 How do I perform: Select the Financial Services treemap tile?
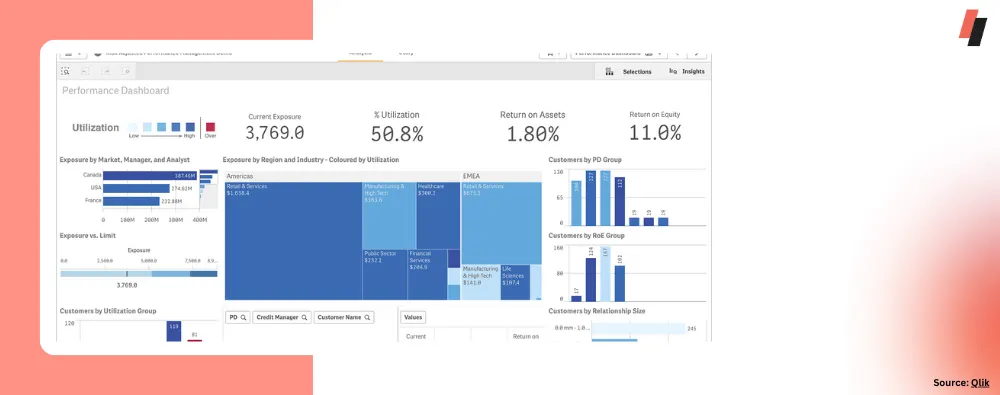pos(427,274)
